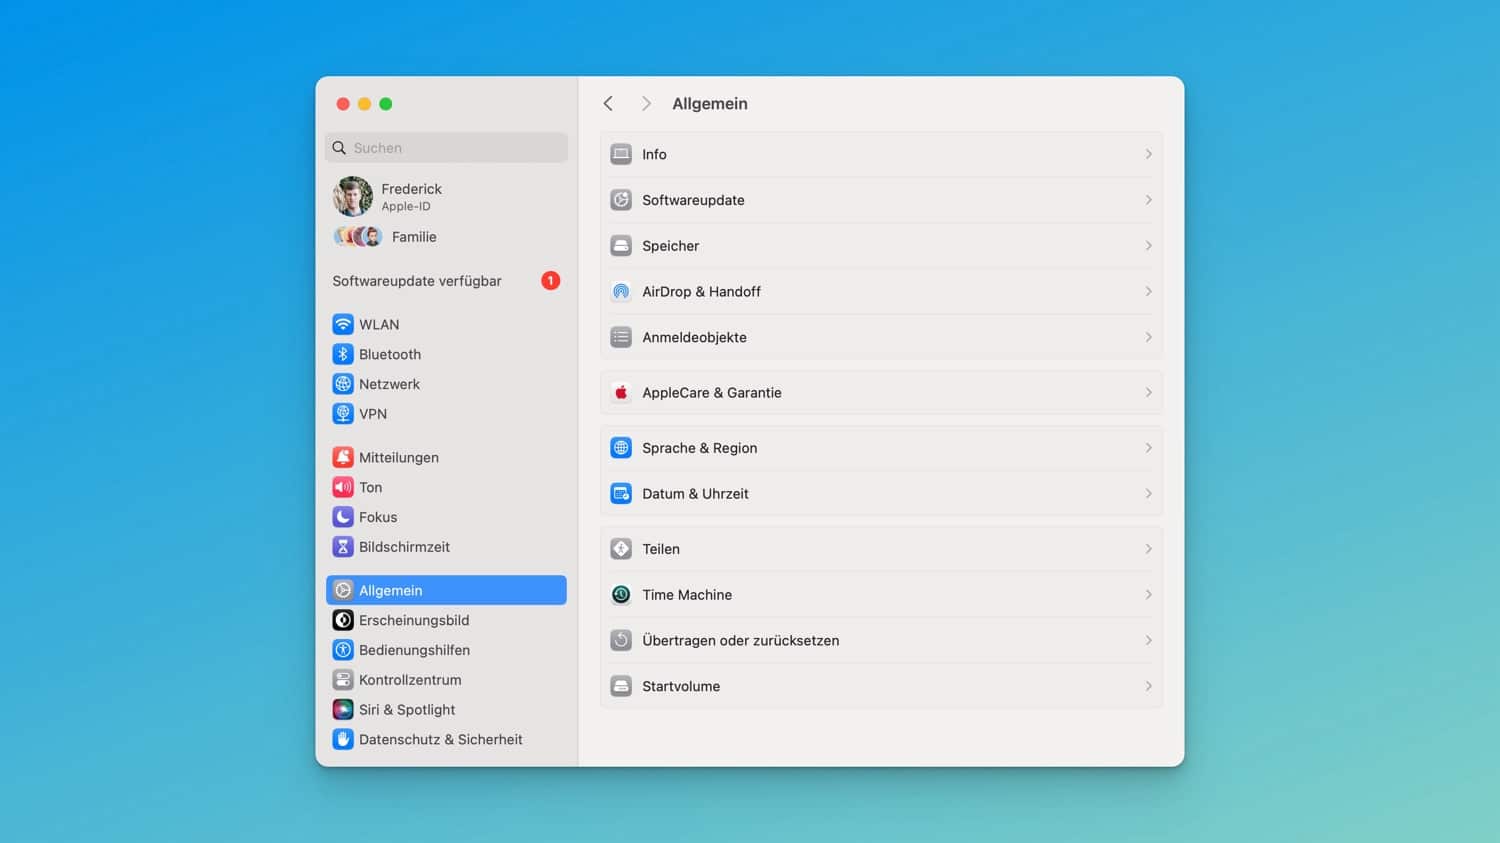Expand the AppleCare & Garantie chevron
Screen dimensions: 1500x843
(x=1148, y=392)
